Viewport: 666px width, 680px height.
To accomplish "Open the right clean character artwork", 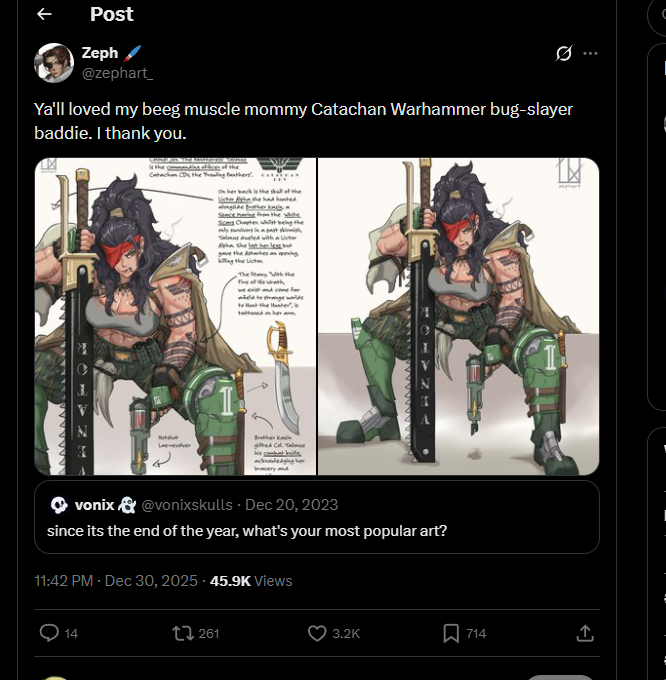I will coord(458,316).
